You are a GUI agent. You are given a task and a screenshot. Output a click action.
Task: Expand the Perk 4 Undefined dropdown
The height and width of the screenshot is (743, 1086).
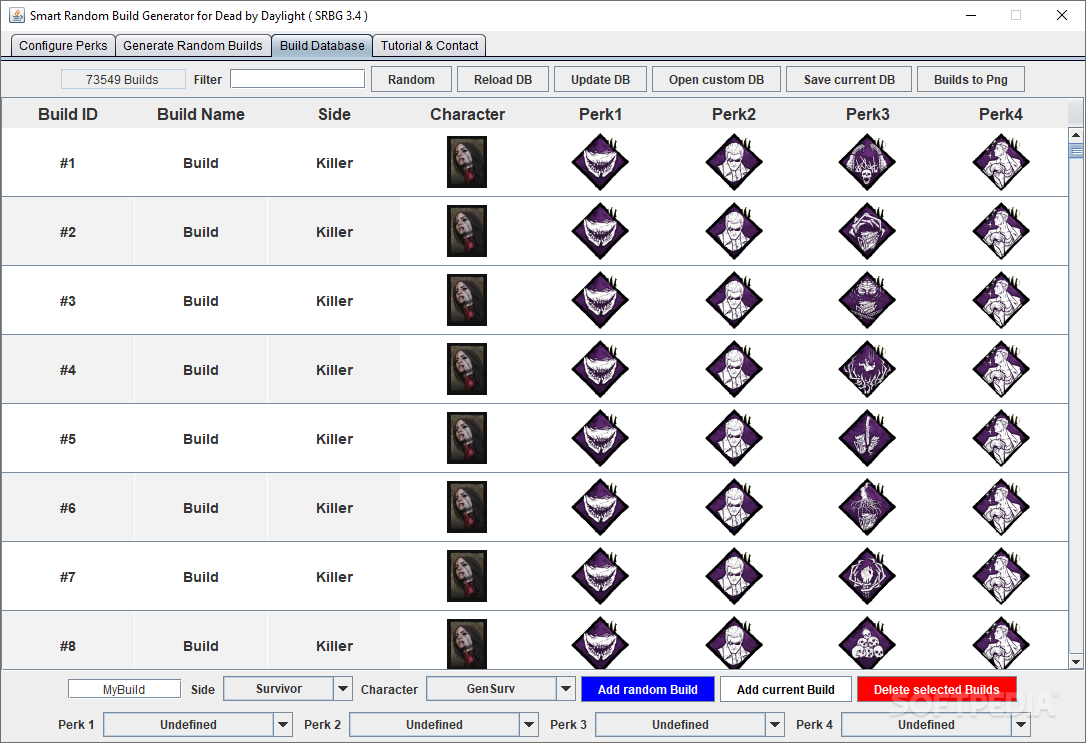pyautogui.click(x=935, y=724)
